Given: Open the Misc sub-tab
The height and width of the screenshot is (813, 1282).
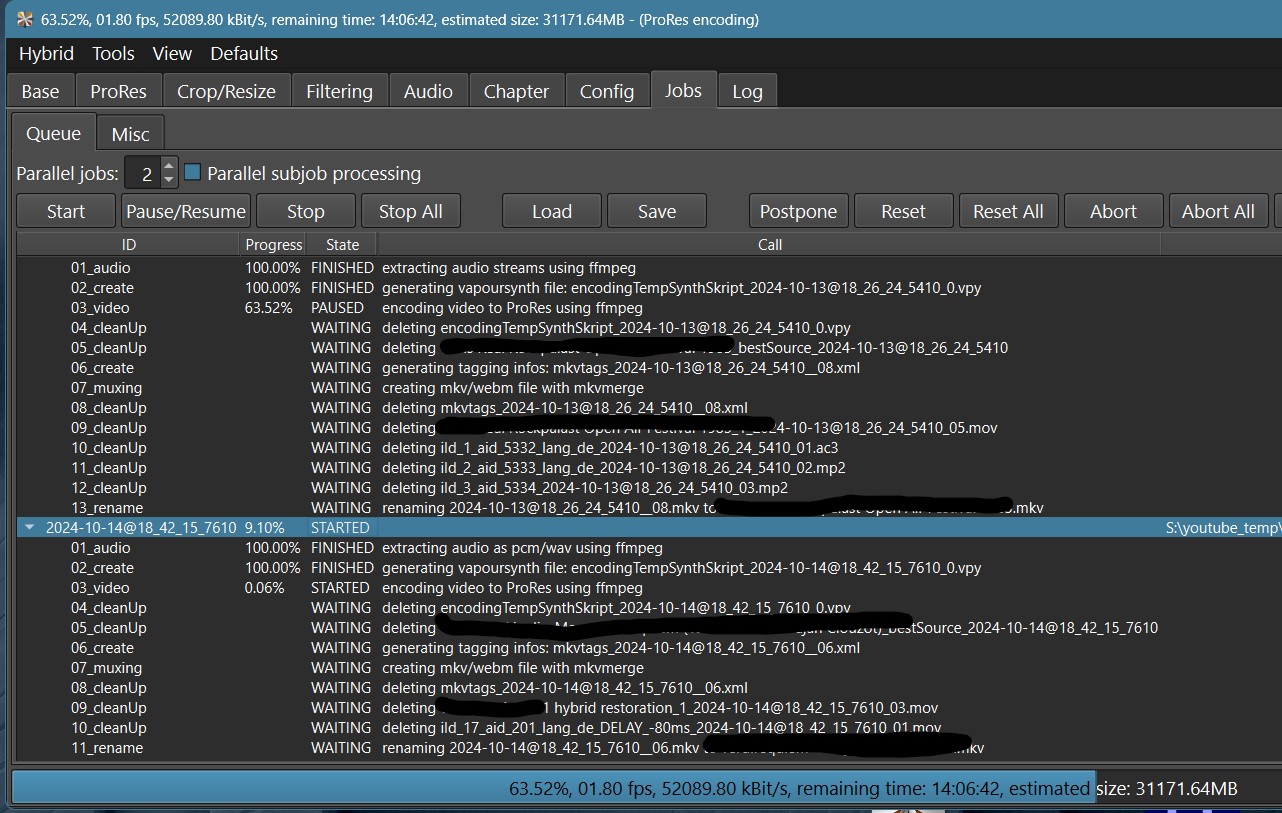Looking at the screenshot, I should pos(130,134).
